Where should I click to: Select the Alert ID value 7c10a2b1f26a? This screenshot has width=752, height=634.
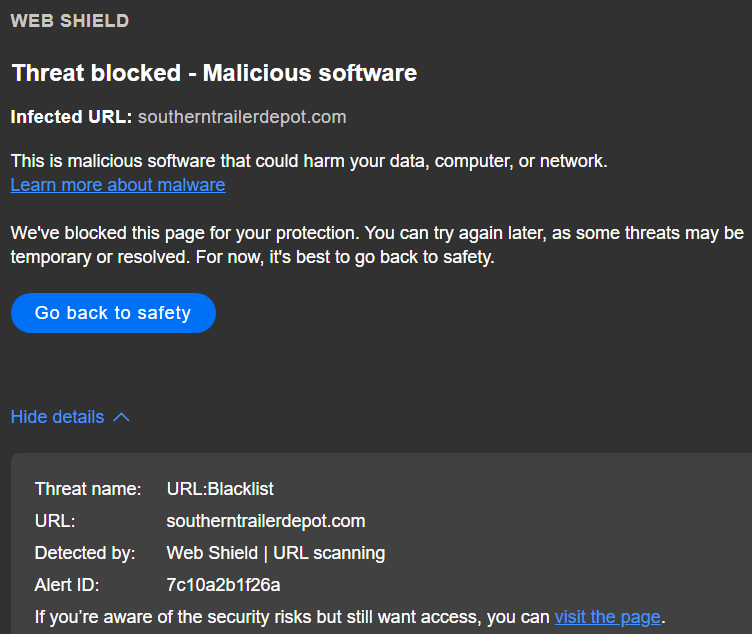coord(224,585)
